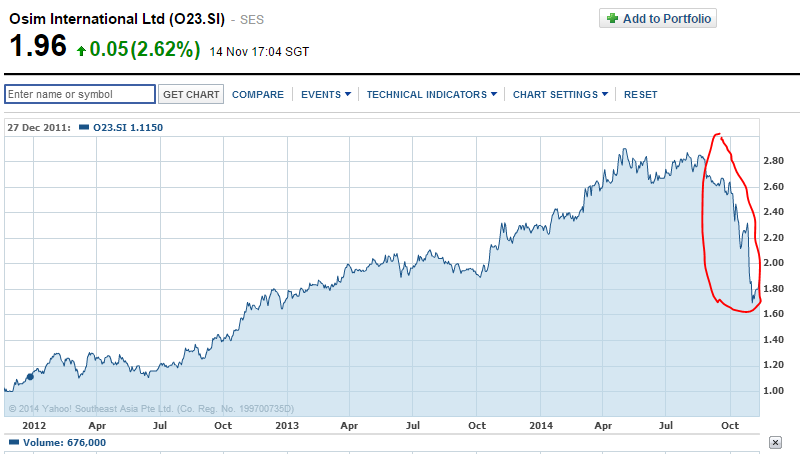
Task: Click the Osim International Ltd (O23.SI) title
Action: pos(117,19)
